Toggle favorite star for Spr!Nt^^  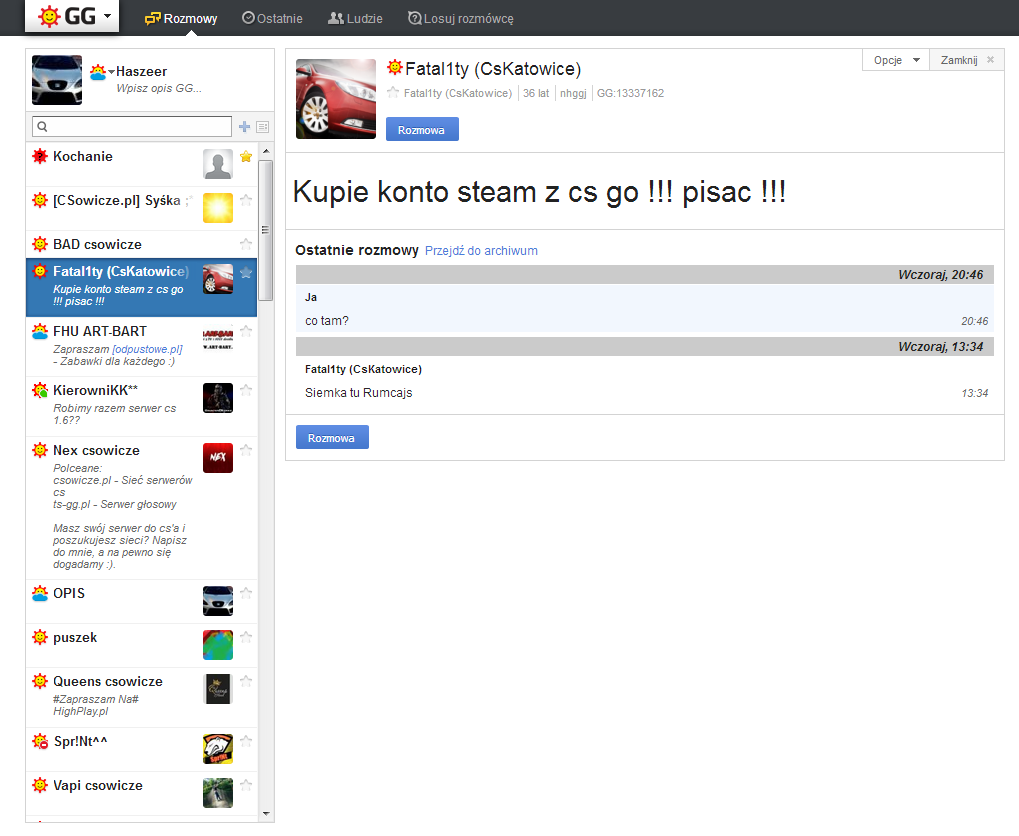[246, 741]
